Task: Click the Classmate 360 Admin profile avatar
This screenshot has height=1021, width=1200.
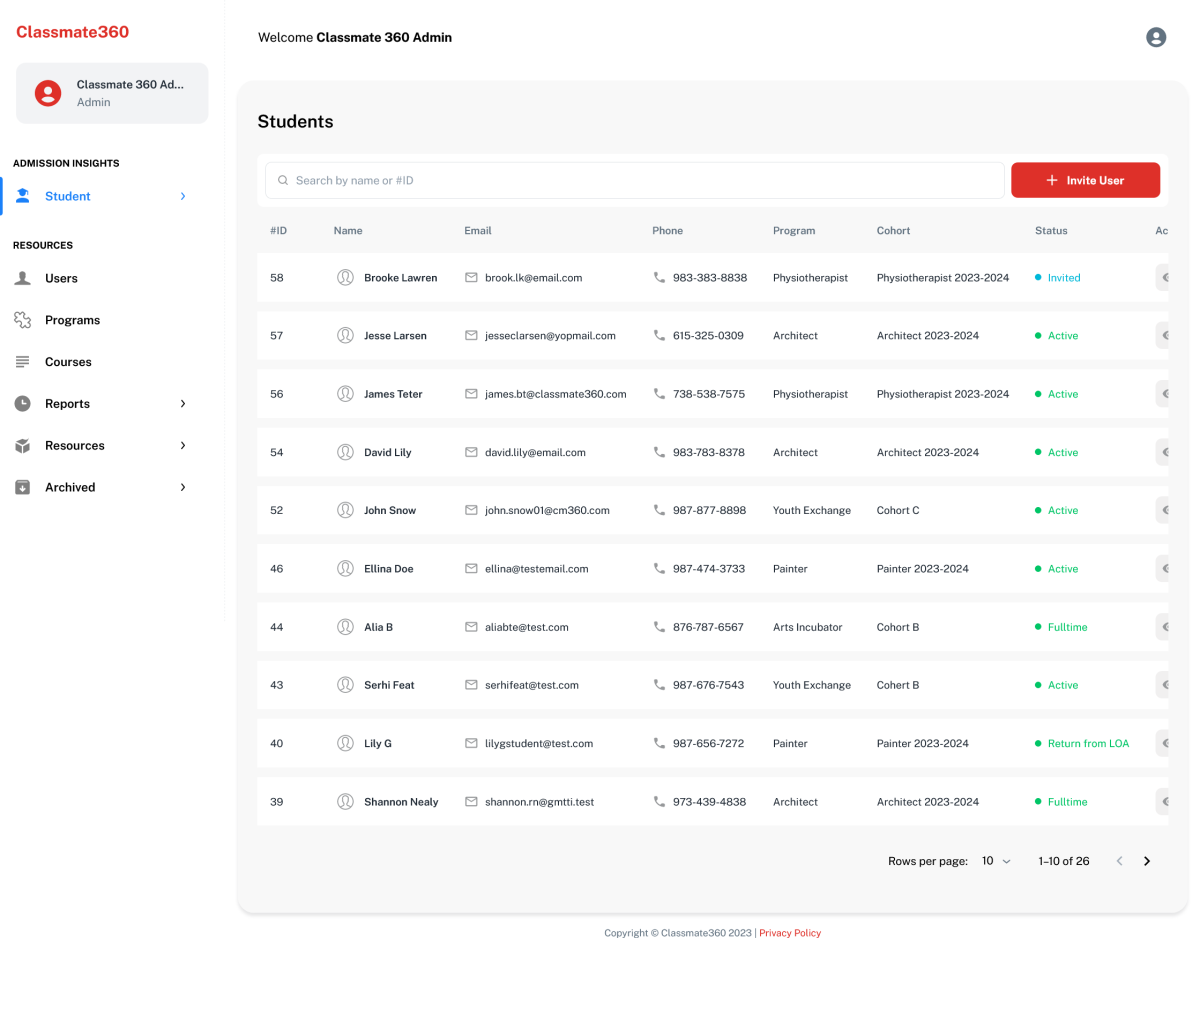Action: click(48, 93)
